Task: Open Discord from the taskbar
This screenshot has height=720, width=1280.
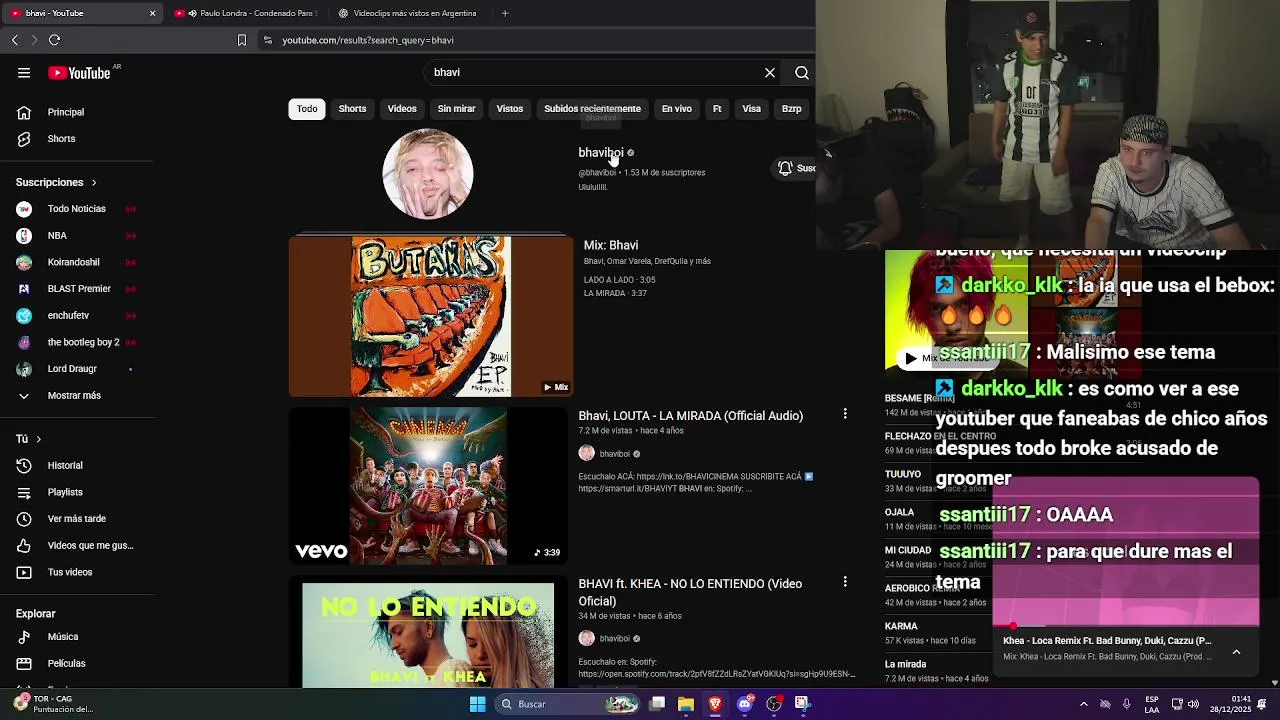Action: (x=744, y=704)
